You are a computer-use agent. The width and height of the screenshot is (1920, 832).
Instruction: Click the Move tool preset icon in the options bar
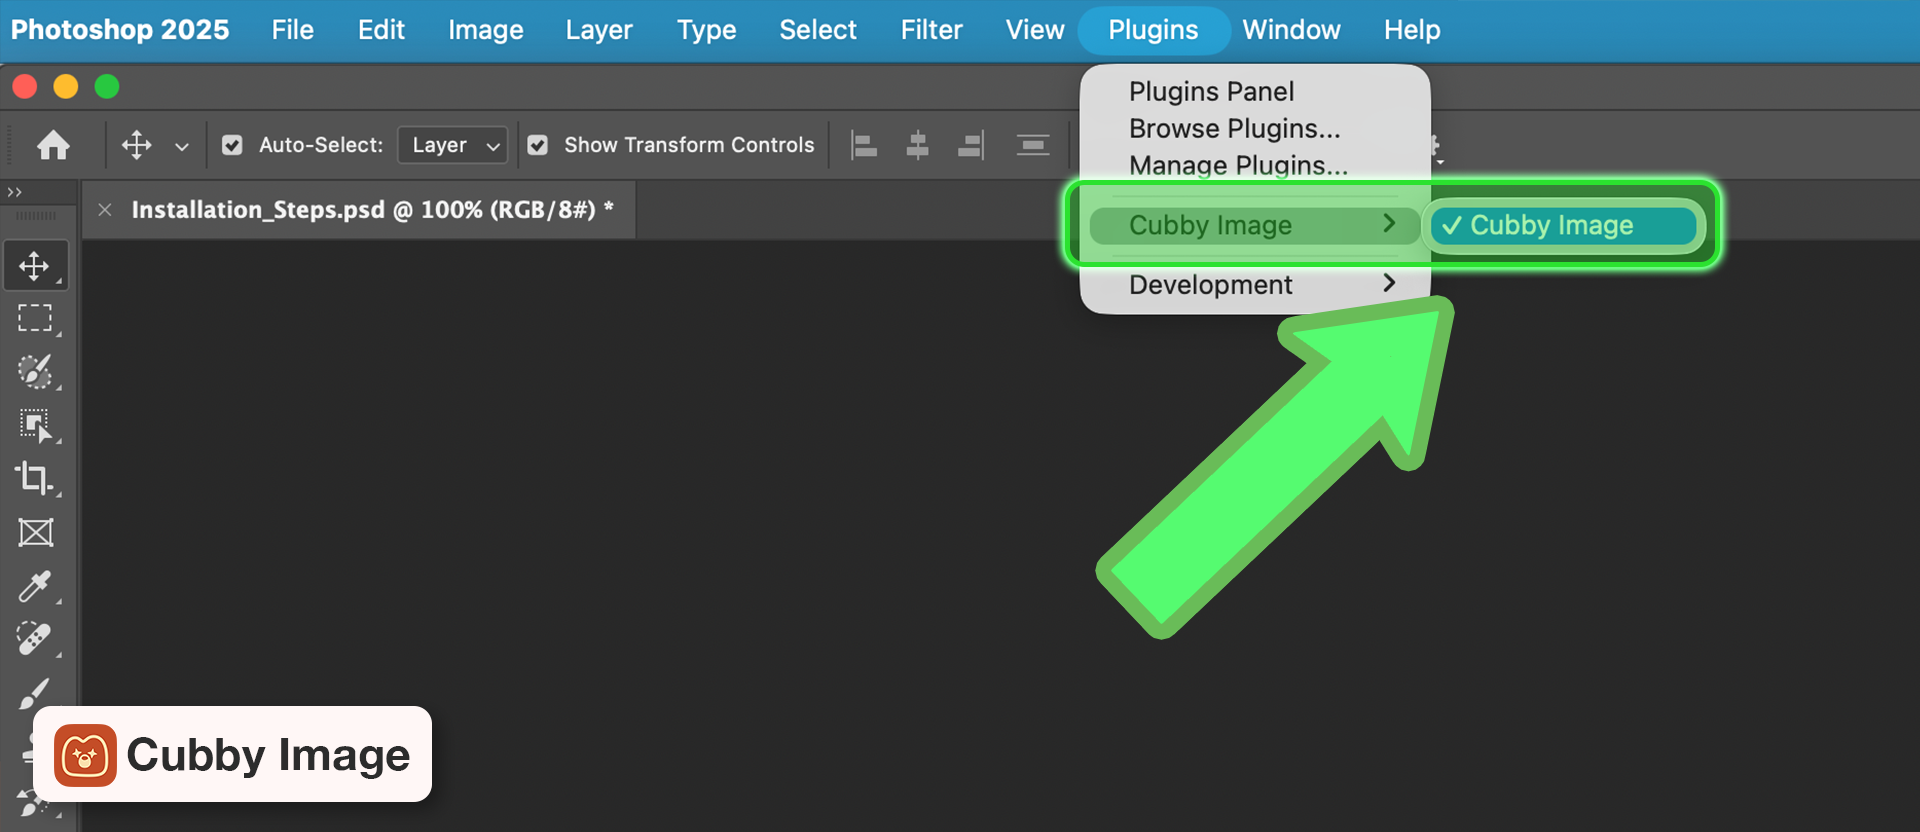(x=137, y=145)
